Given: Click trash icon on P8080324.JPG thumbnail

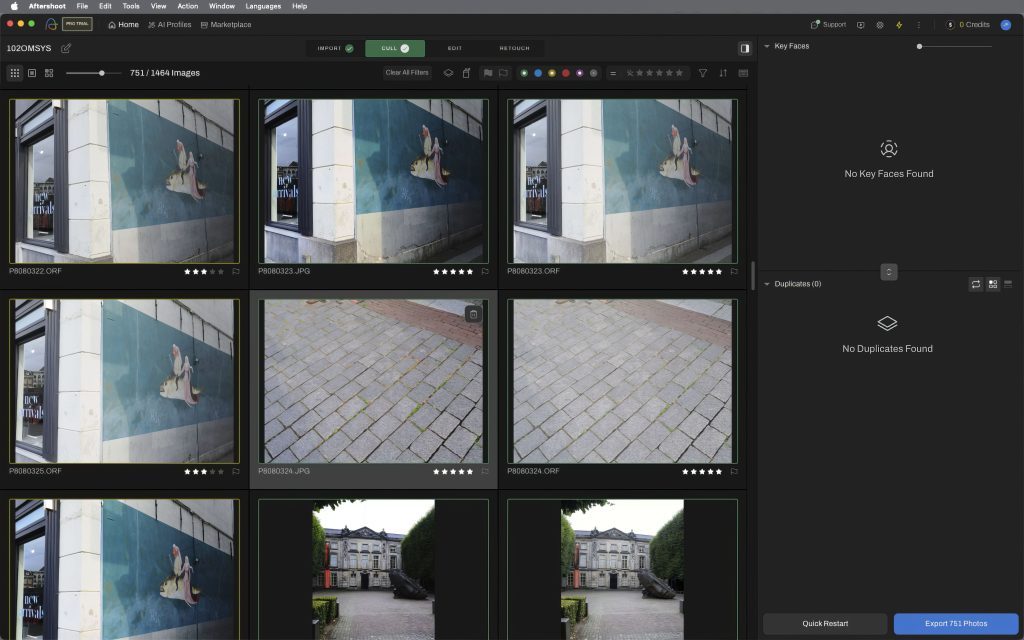Looking at the screenshot, I should tap(473, 315).
